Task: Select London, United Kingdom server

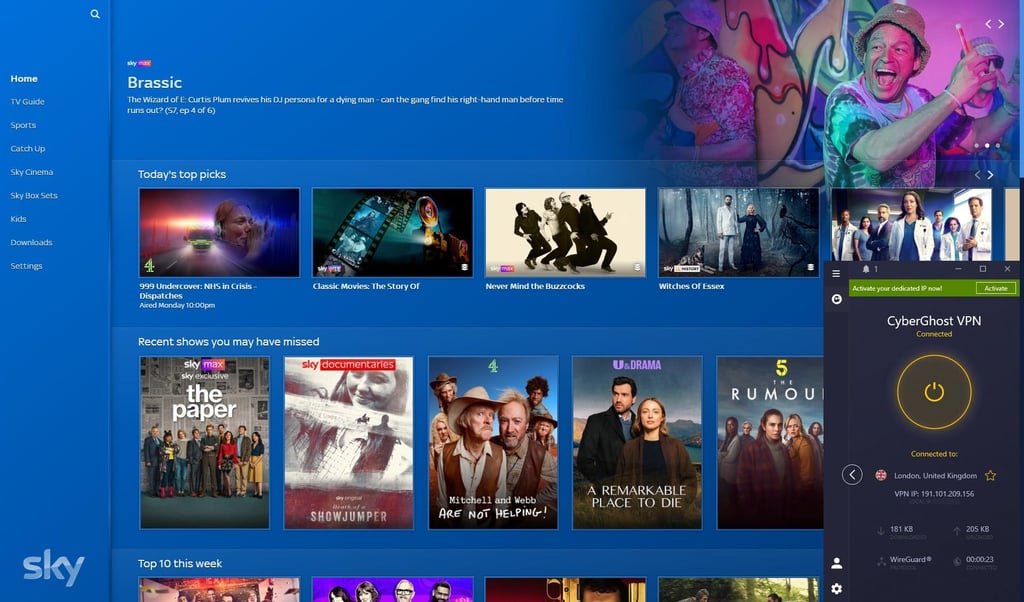Action: point(935,475)
